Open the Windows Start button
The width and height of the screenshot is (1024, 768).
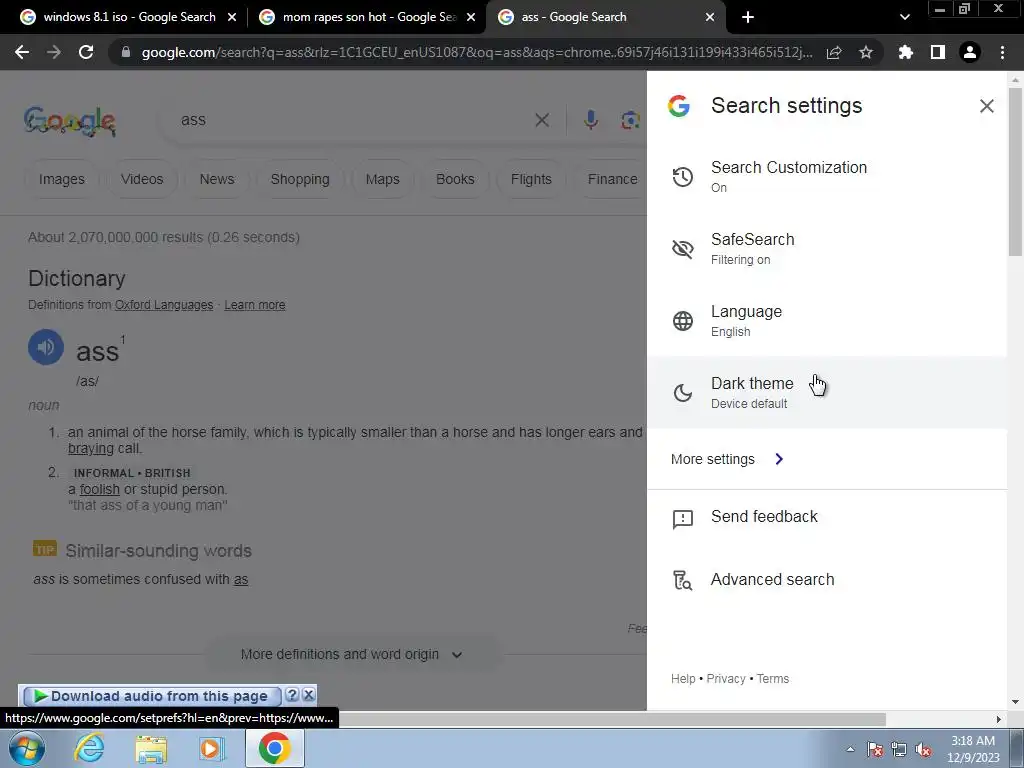pos(26,748)
